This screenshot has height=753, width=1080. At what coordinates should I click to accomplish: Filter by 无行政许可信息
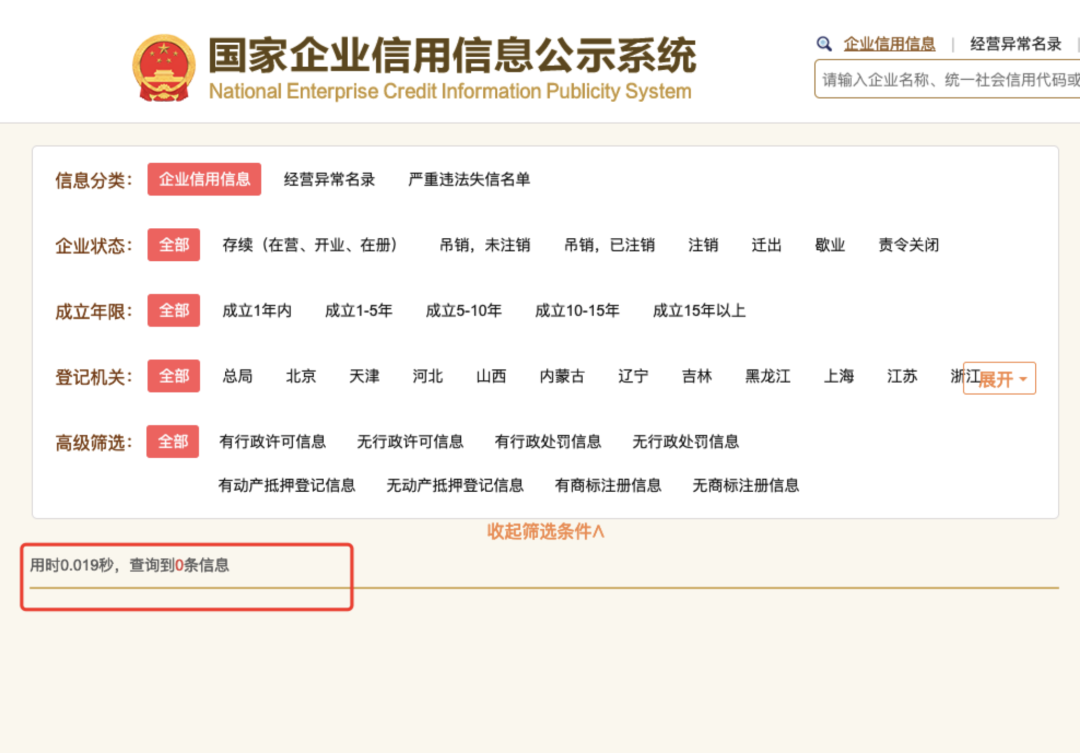click(410, 442)
